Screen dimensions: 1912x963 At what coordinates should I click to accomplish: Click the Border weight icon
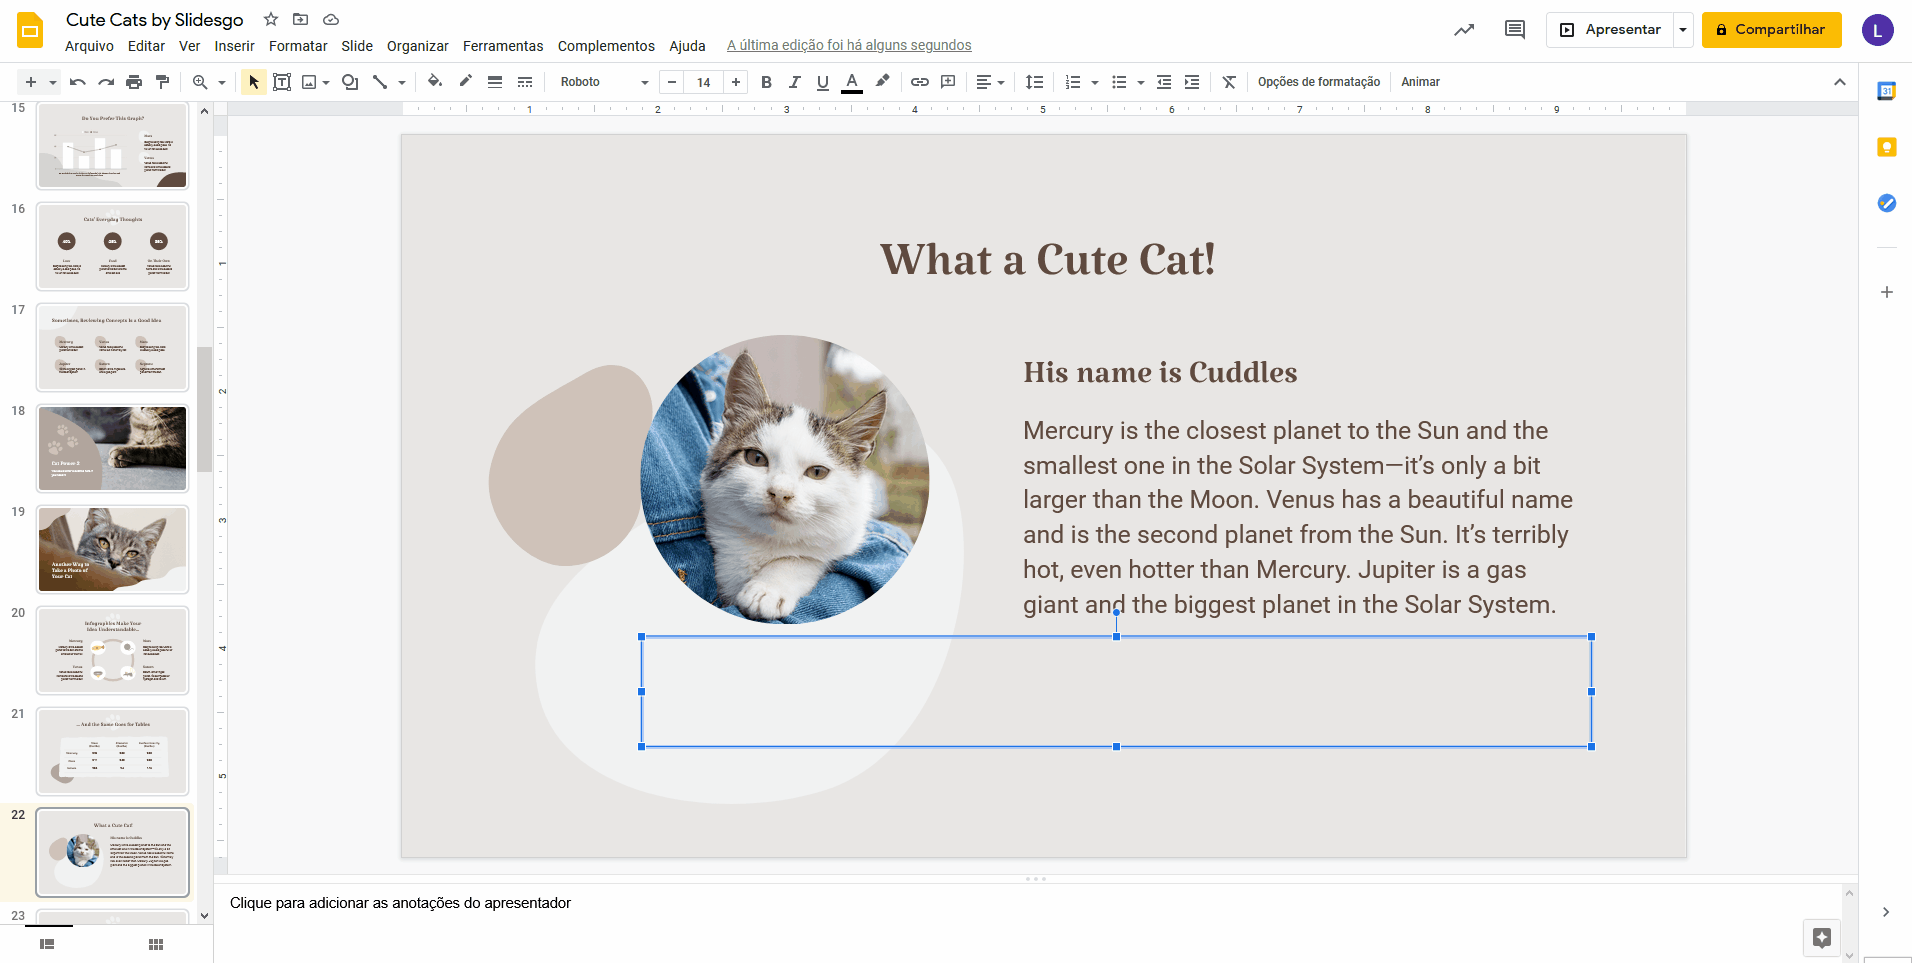pyautogui.click(x=495, y=82)
